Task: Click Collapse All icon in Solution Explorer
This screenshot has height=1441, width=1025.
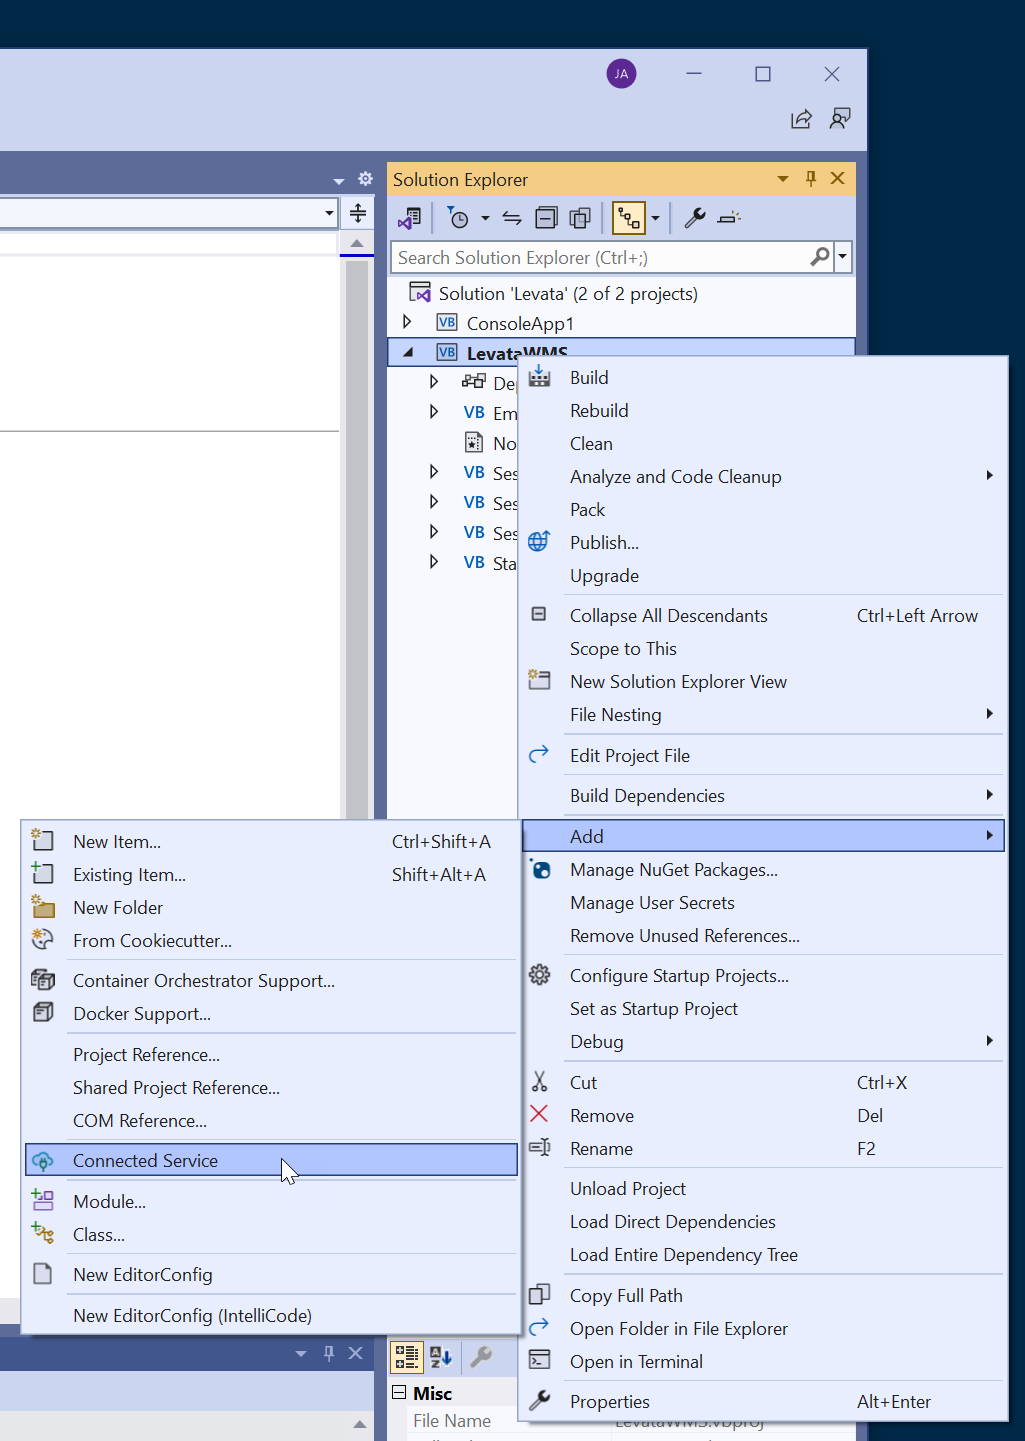Action: point(546,218)
